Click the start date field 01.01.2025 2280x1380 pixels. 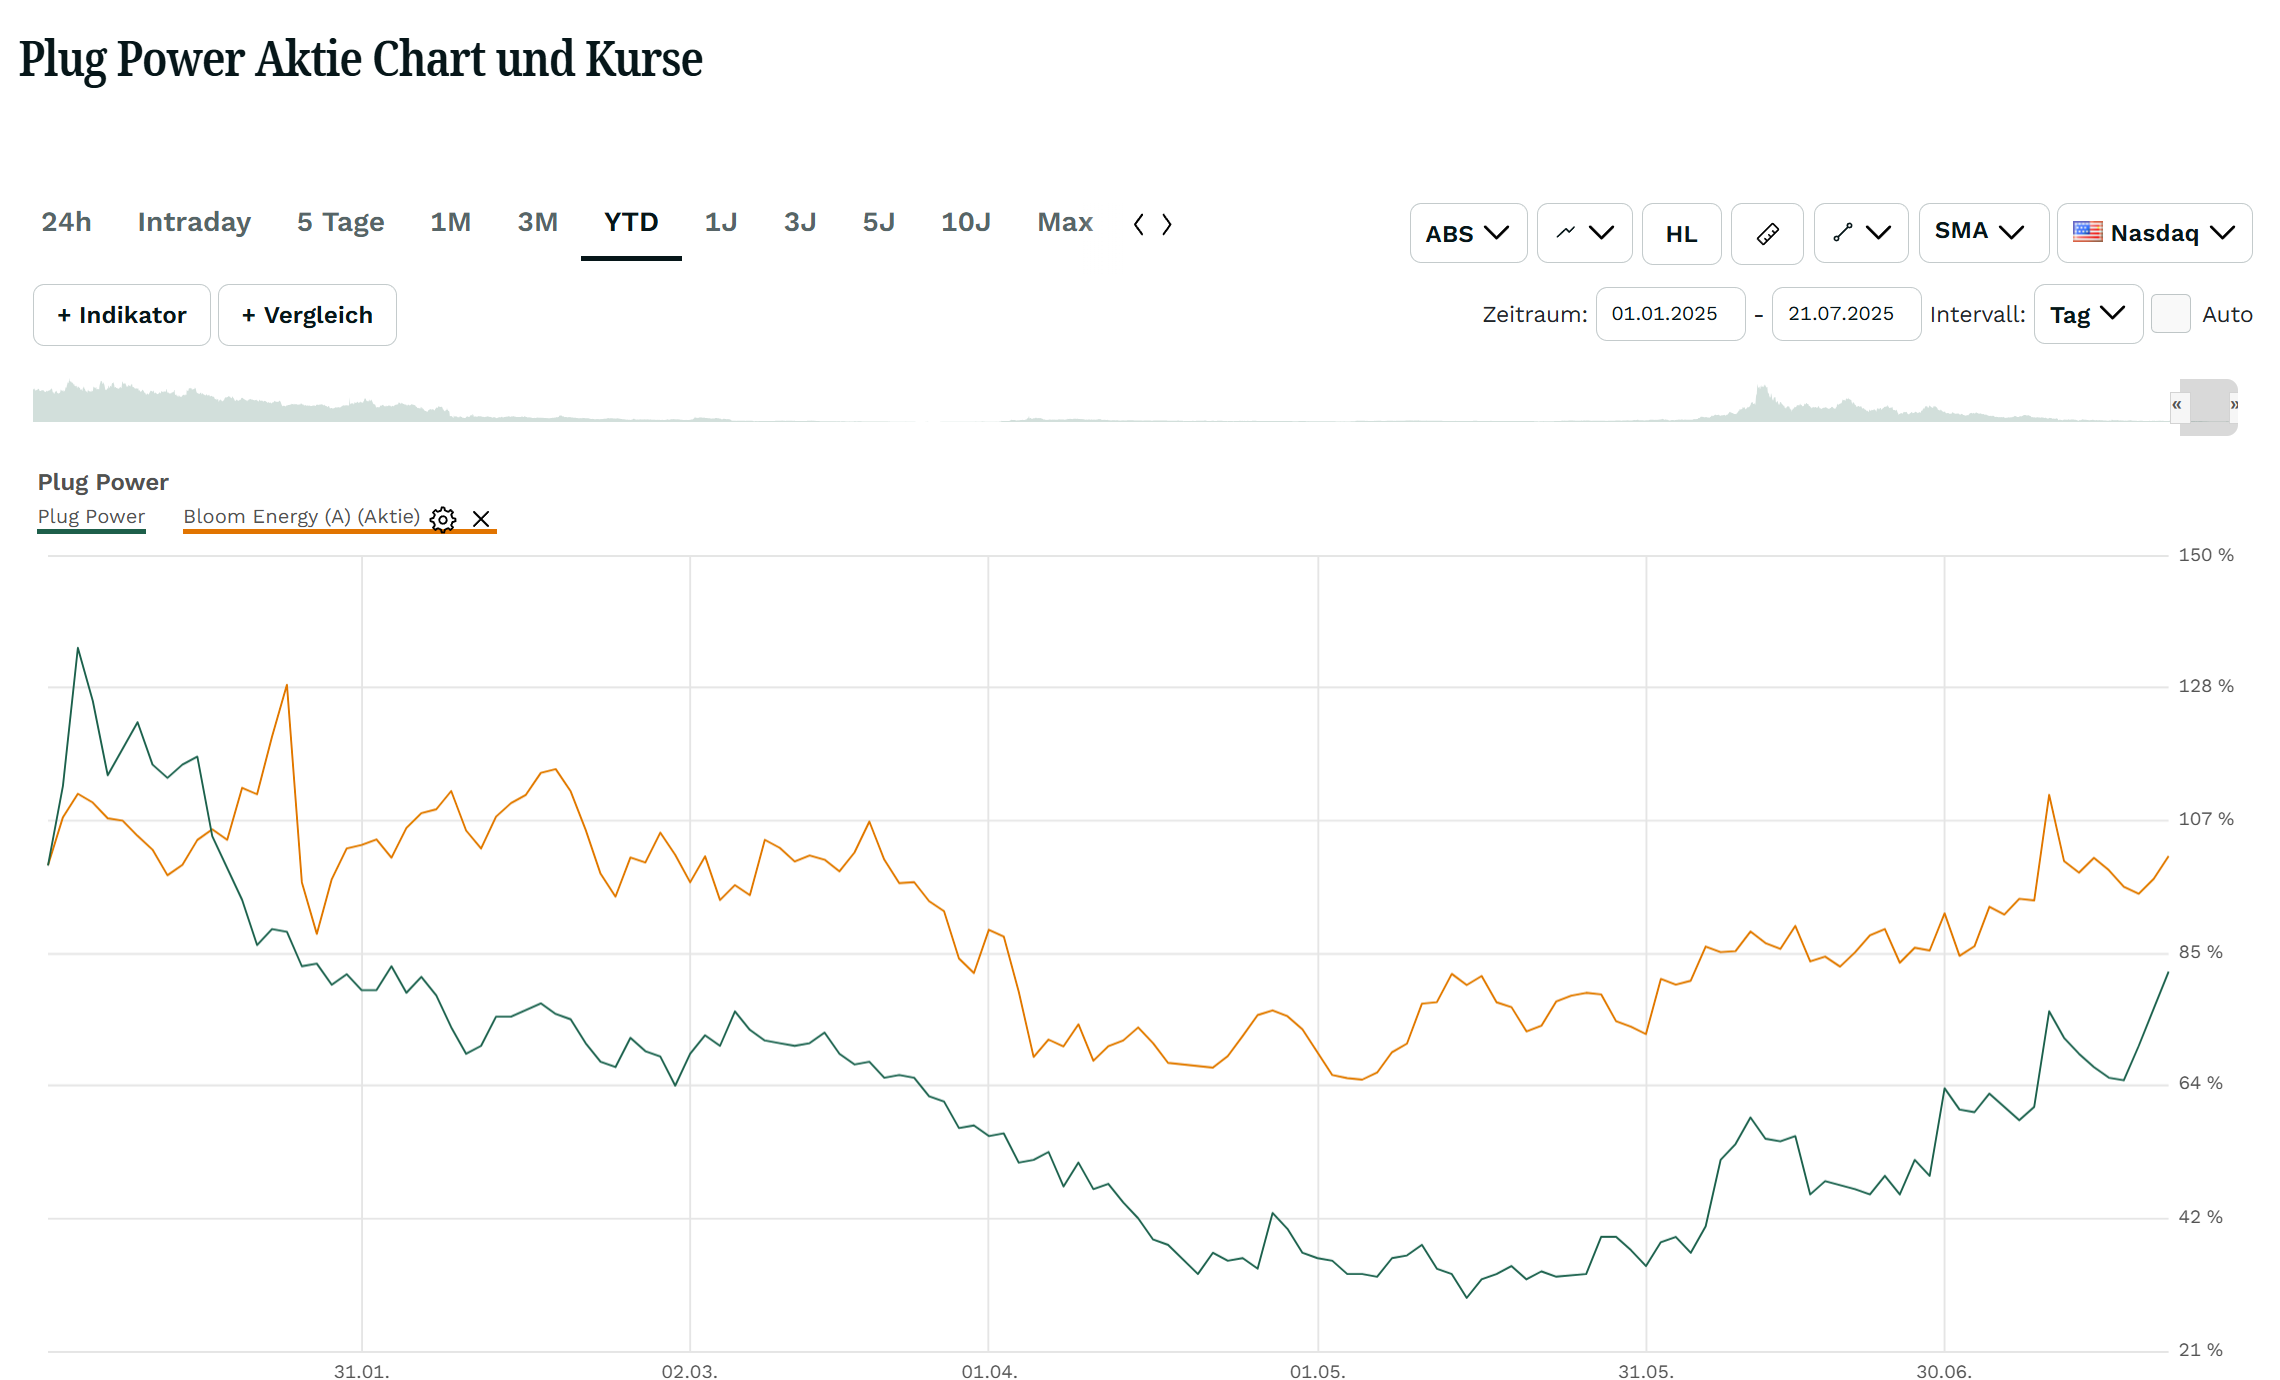pyautogui.click(x=1670, y=314)
